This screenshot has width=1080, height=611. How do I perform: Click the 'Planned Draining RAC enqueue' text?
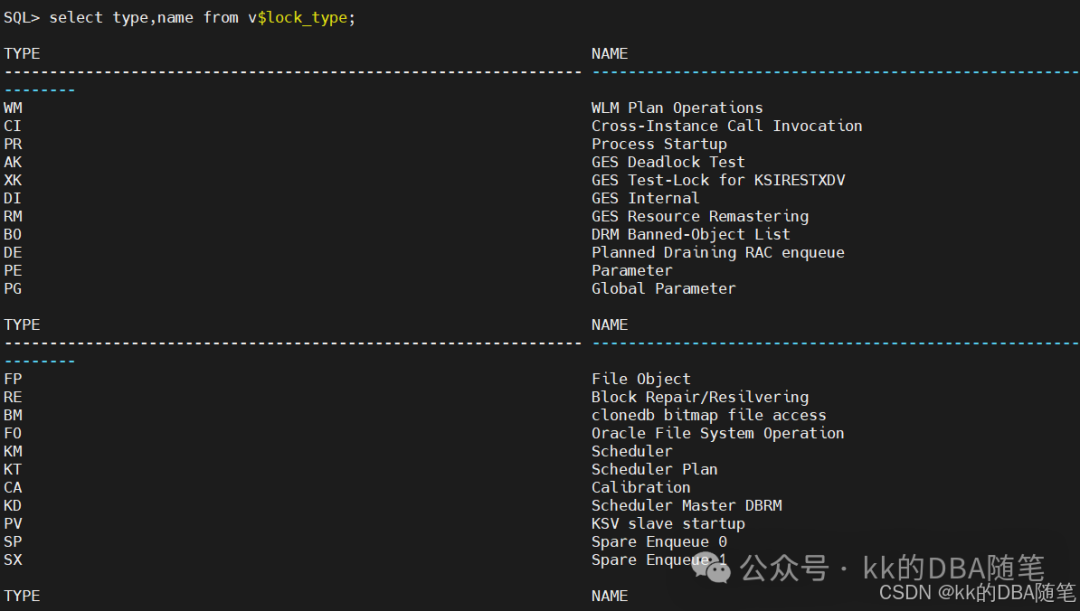click(717, 252)
